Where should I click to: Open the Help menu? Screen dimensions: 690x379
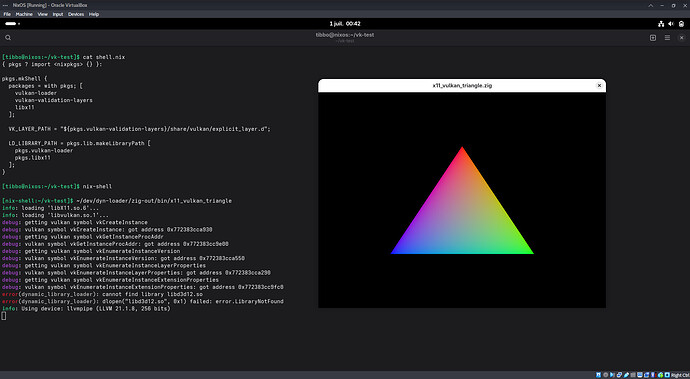tap(94, 14)
